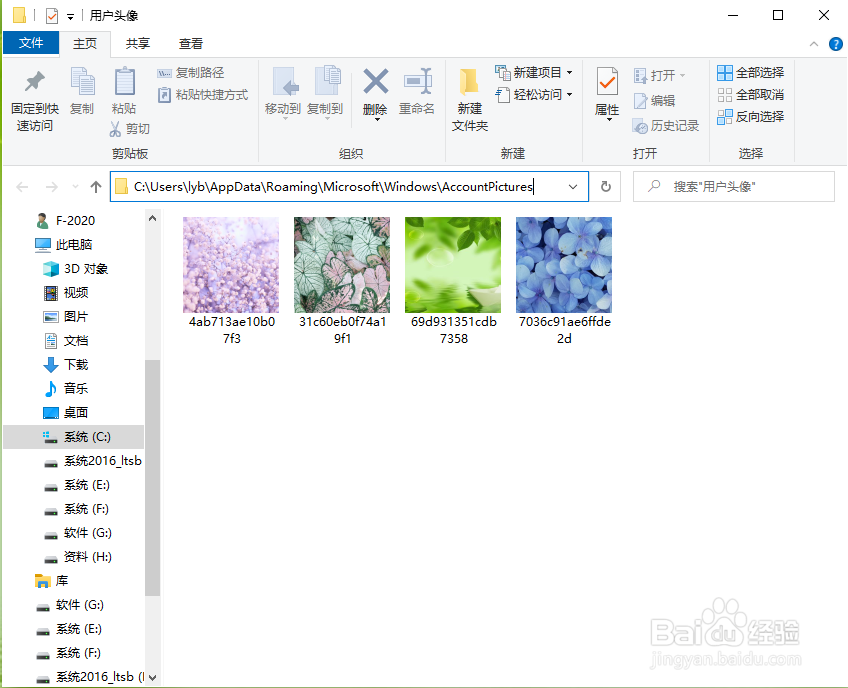Click the 重命名 rename icon
This screenshot has width=848, height=688.
point(417,82)
